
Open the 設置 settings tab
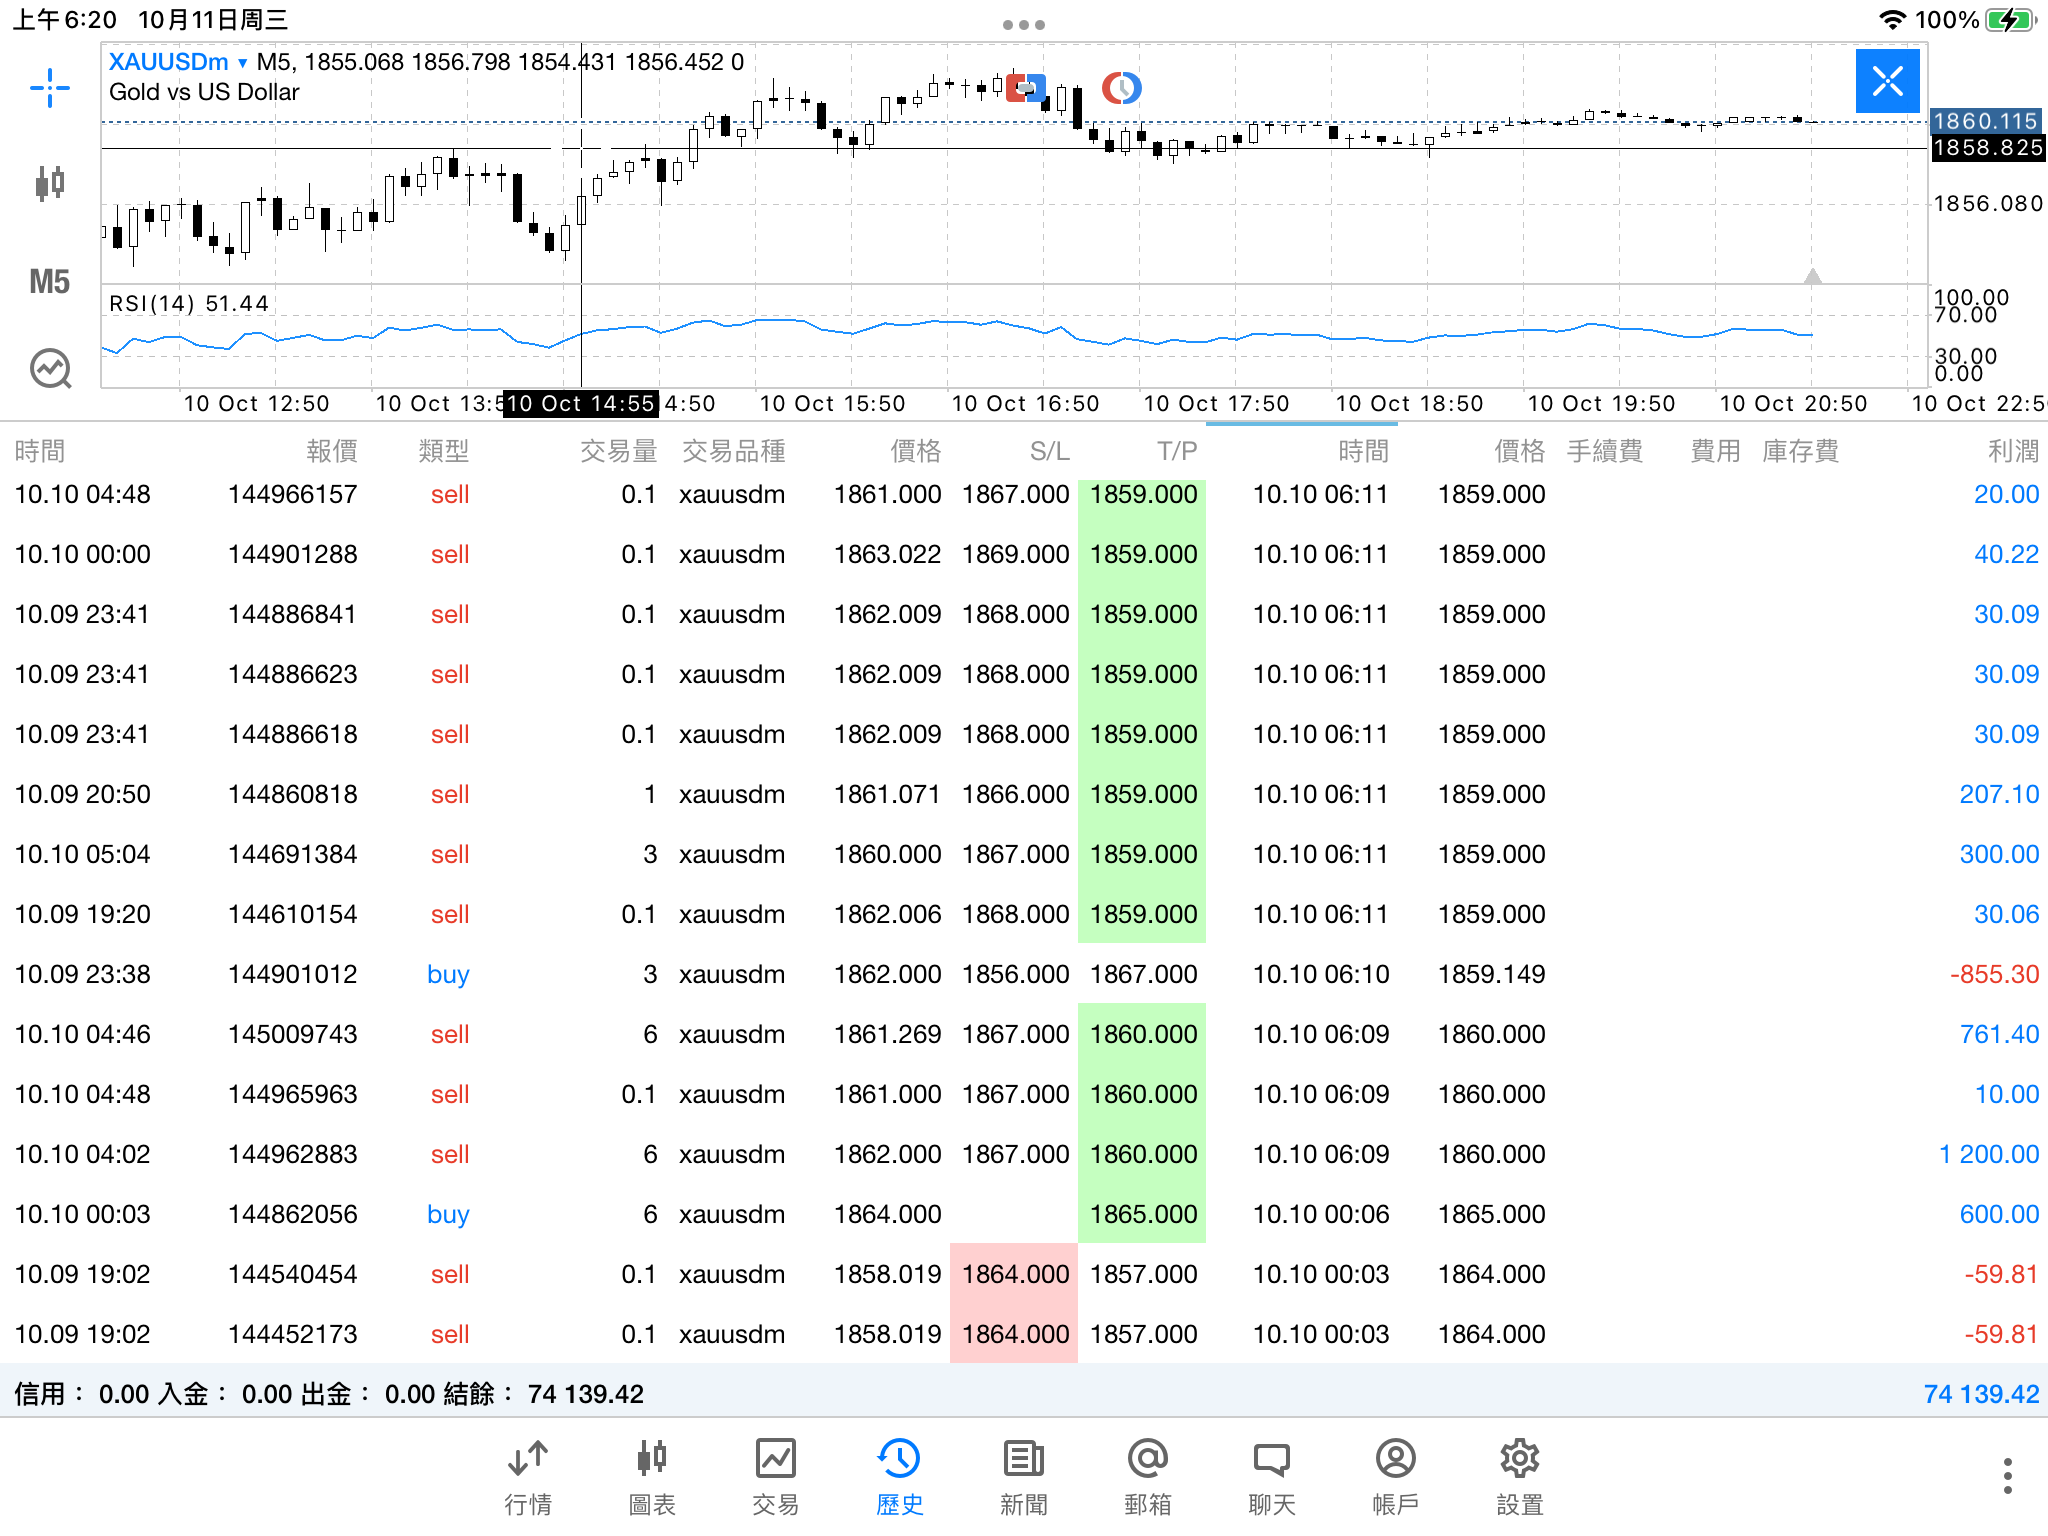click(1520, 1478)
